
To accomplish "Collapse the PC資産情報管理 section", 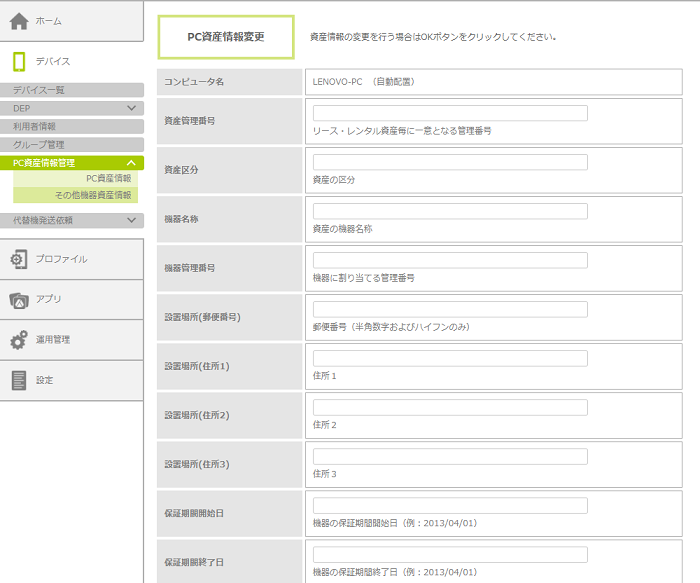I will coord(131,163).
